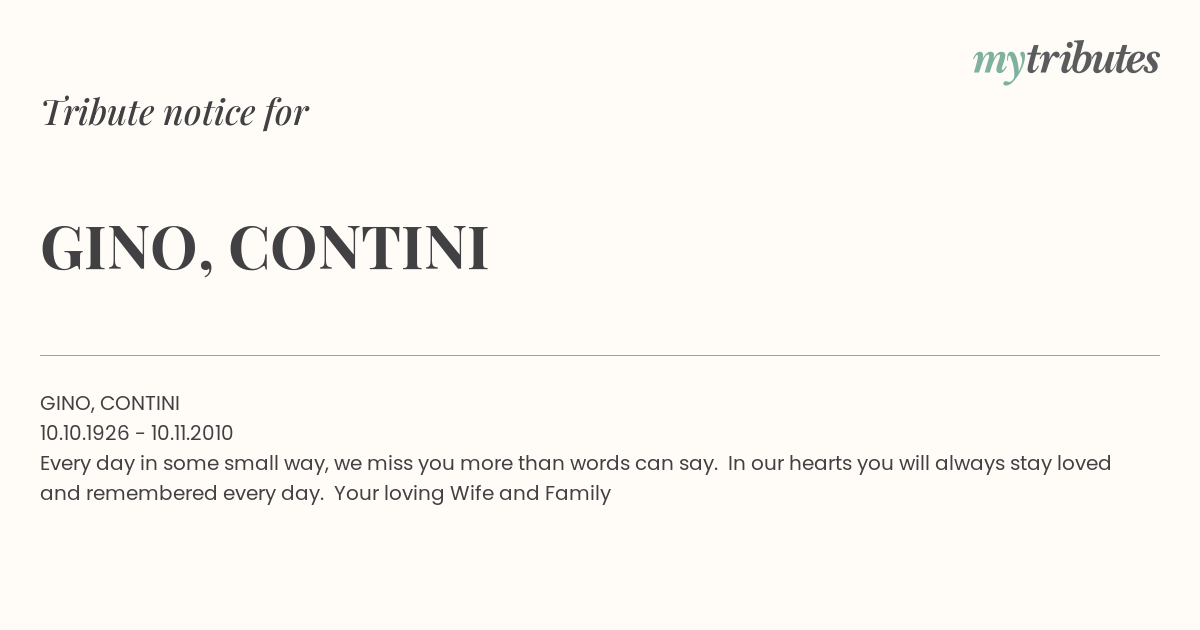
Task: Click the dash between the two dates
Action: point(140,434)
